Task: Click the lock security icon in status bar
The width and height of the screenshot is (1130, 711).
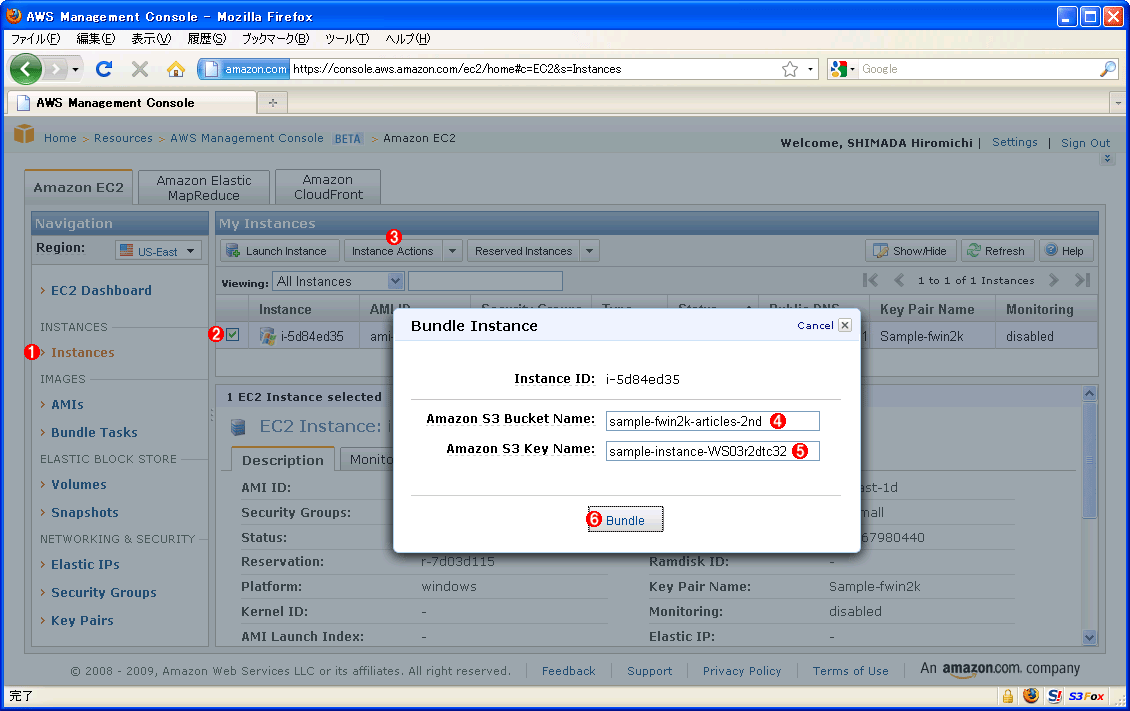Action: click(1007, 696)
